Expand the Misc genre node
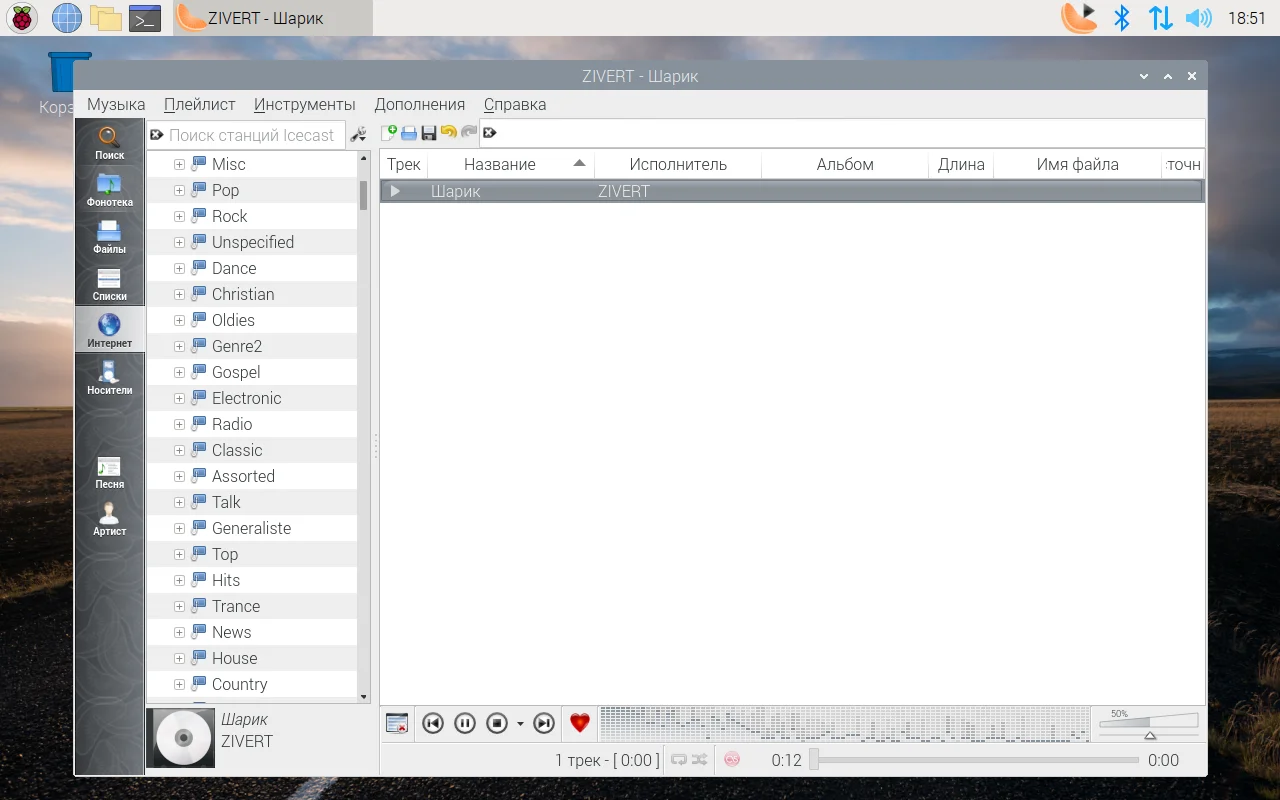The image size is (1280, 800). pyautogui.click(x=179, y=164)
